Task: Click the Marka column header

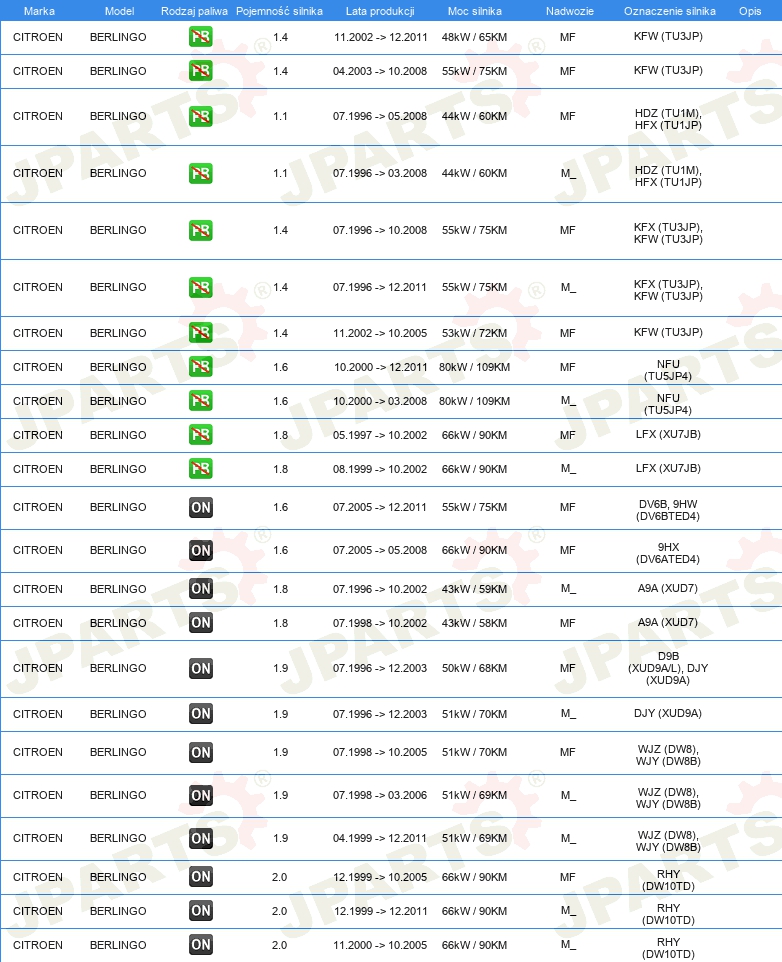Action: (39, 11)
